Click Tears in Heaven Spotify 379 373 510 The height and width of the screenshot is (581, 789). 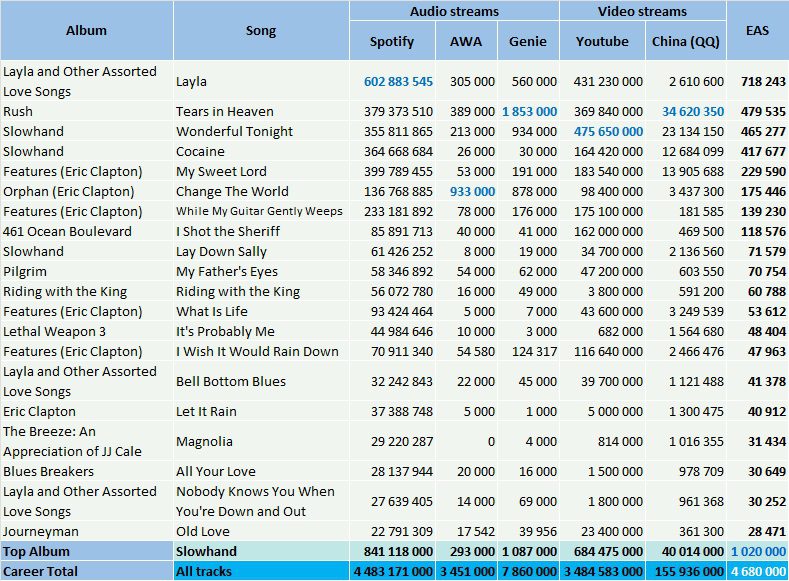click(x=398, y=111)
